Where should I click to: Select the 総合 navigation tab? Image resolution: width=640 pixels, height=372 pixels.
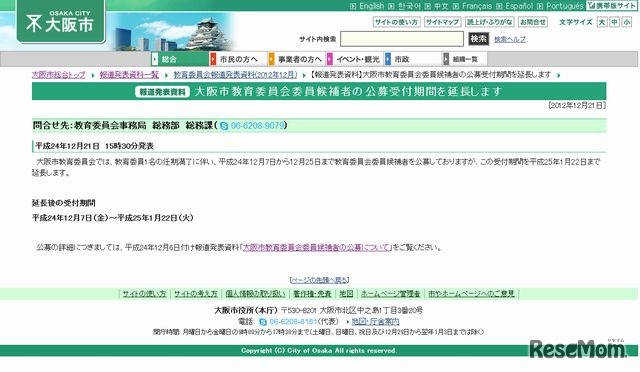click(180, 59)
